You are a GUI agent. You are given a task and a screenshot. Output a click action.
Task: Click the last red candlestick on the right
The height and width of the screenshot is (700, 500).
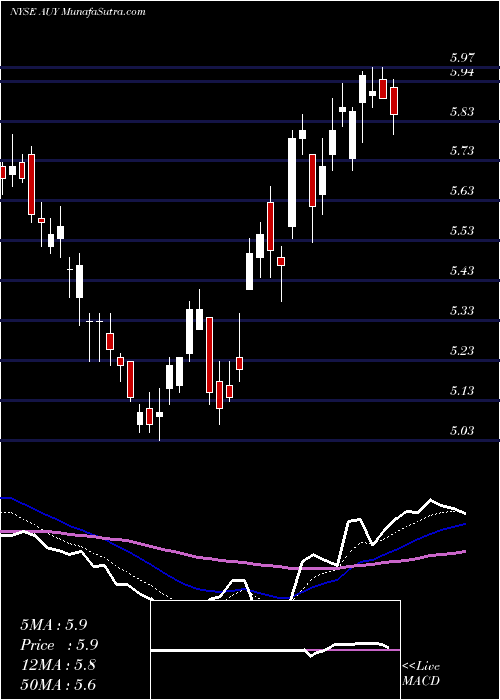(x=394, y=101)
